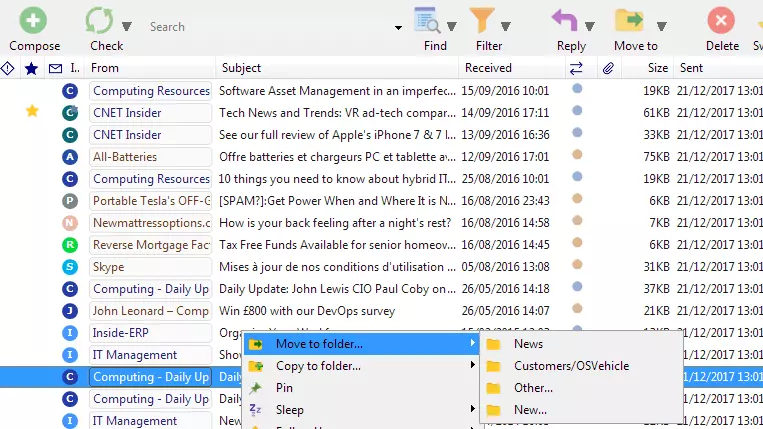
Task: Select Copy to folder... menu item
Action: pos(318,366)
